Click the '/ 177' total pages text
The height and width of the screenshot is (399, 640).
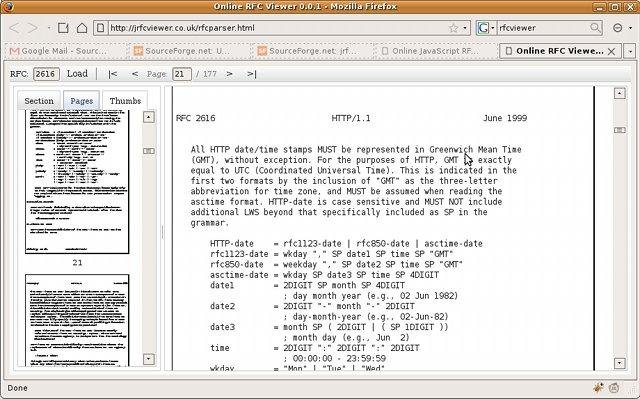tap(206, 74)
